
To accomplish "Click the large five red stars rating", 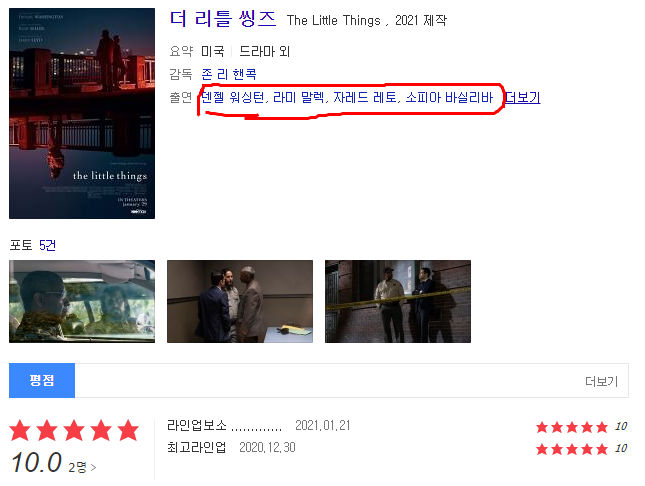I will click(74, 430).
